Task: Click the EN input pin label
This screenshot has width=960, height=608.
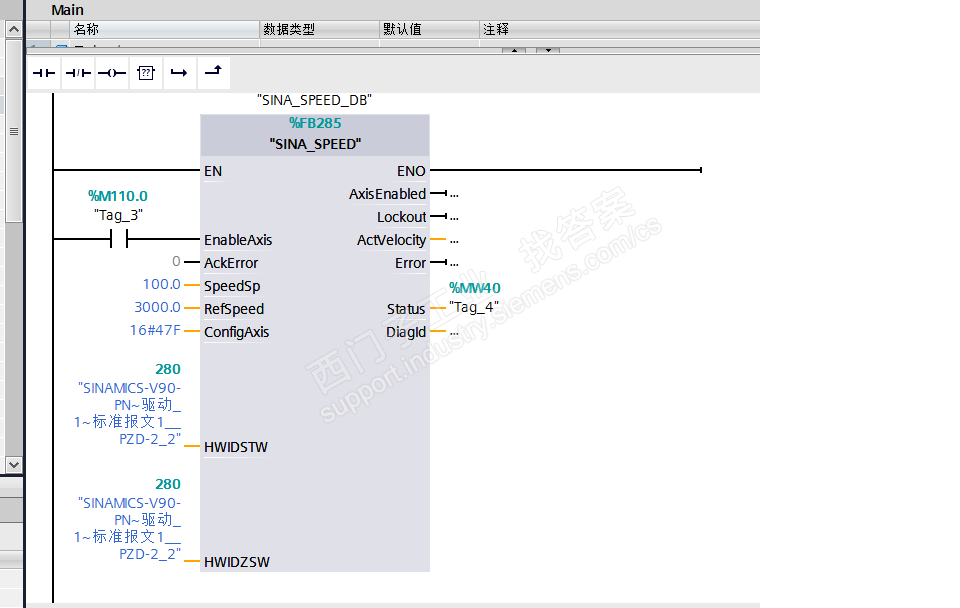Action: point(213,171)
